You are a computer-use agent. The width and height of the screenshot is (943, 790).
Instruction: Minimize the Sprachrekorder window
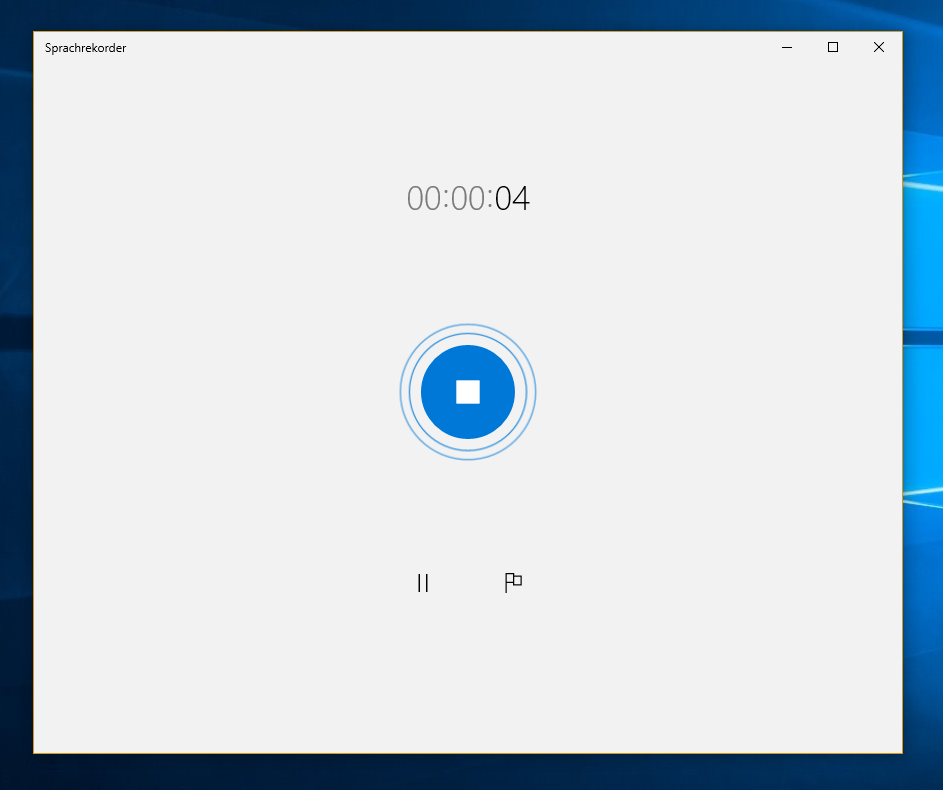point(787,47)
